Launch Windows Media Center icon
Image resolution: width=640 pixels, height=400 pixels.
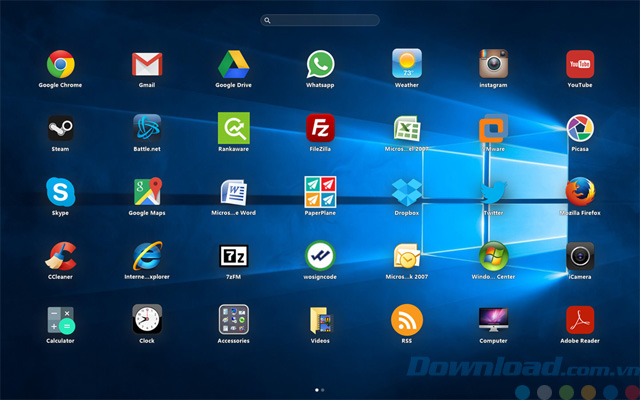(x=493, y=256)
